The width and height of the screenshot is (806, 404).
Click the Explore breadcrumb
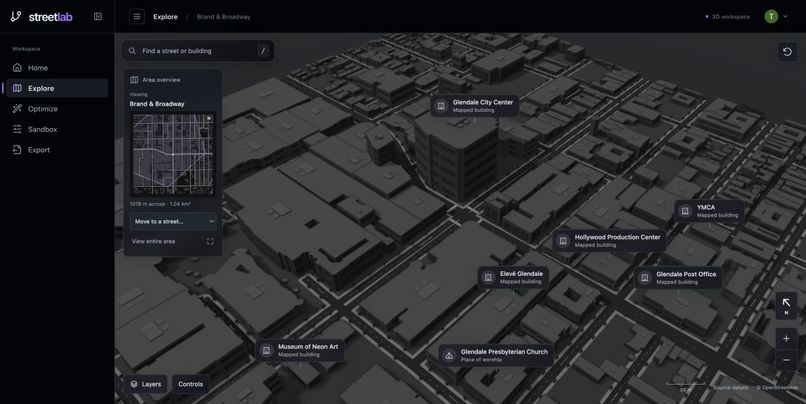(166, 16)
